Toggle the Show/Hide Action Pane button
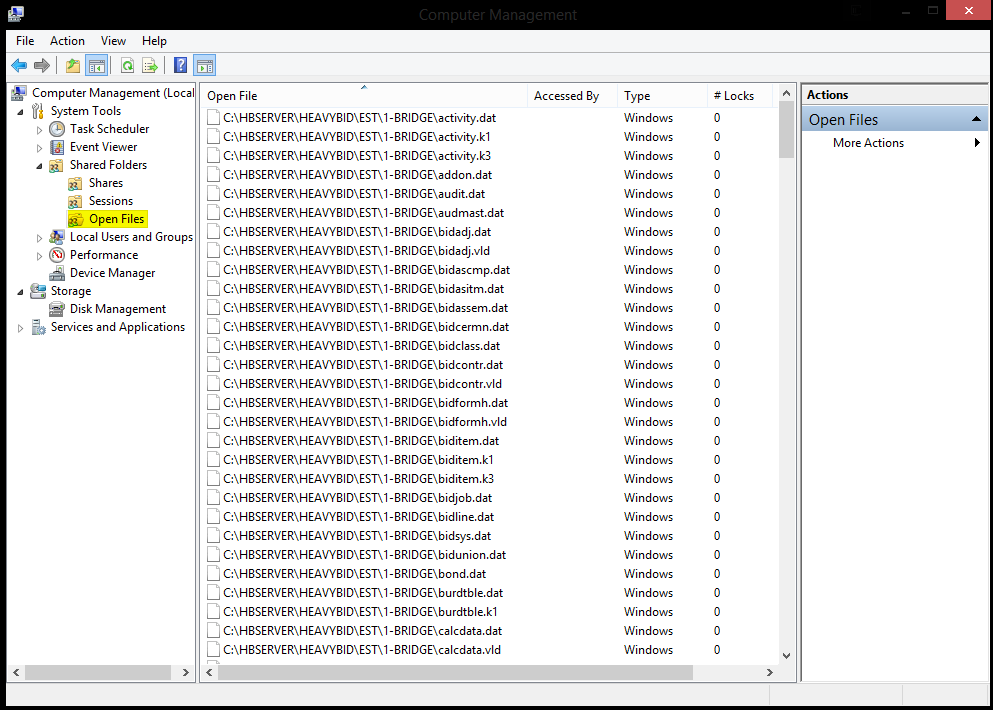 pyautogui.click(x=204, y=66)
